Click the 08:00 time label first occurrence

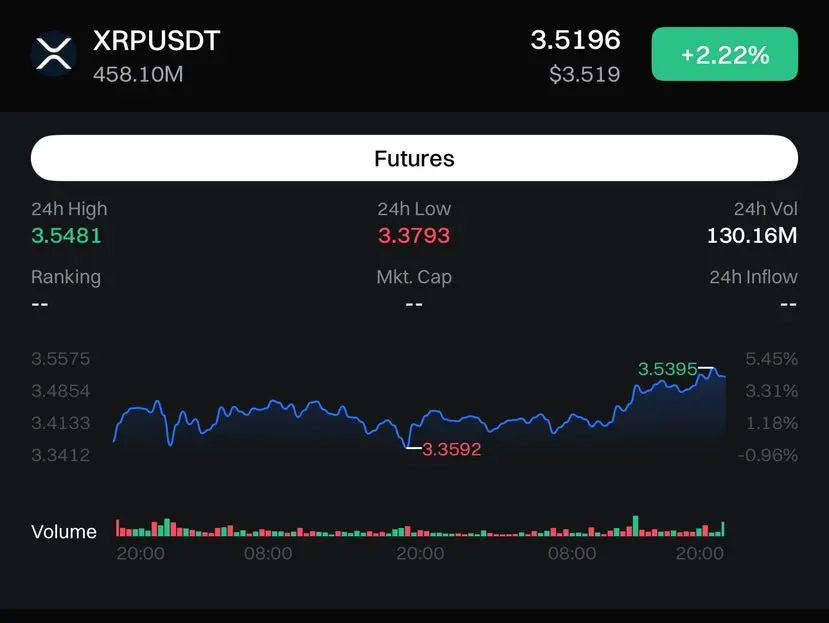(x=268, y=553)
